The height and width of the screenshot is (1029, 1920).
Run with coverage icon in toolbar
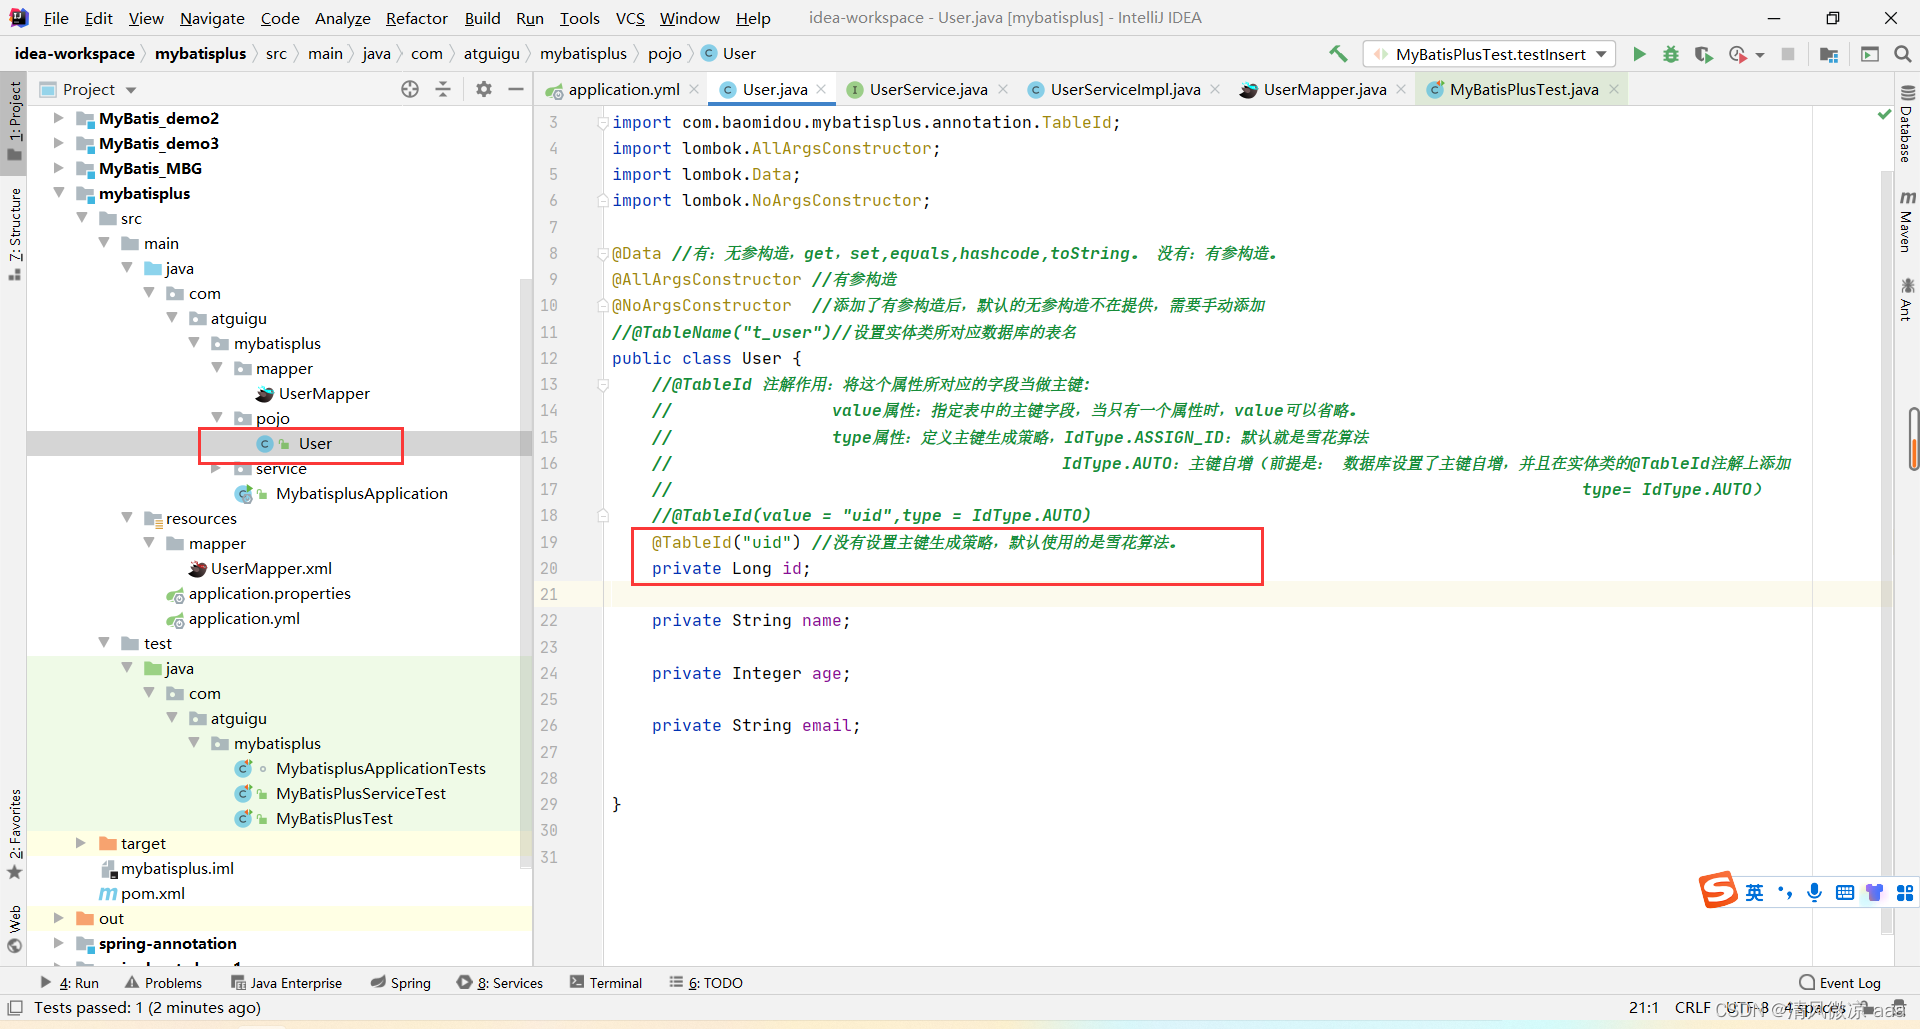(x=1704, y=54)
